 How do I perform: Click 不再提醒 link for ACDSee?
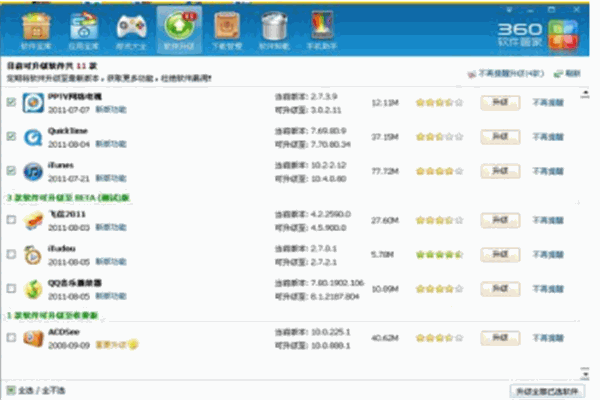pos(548,338)
